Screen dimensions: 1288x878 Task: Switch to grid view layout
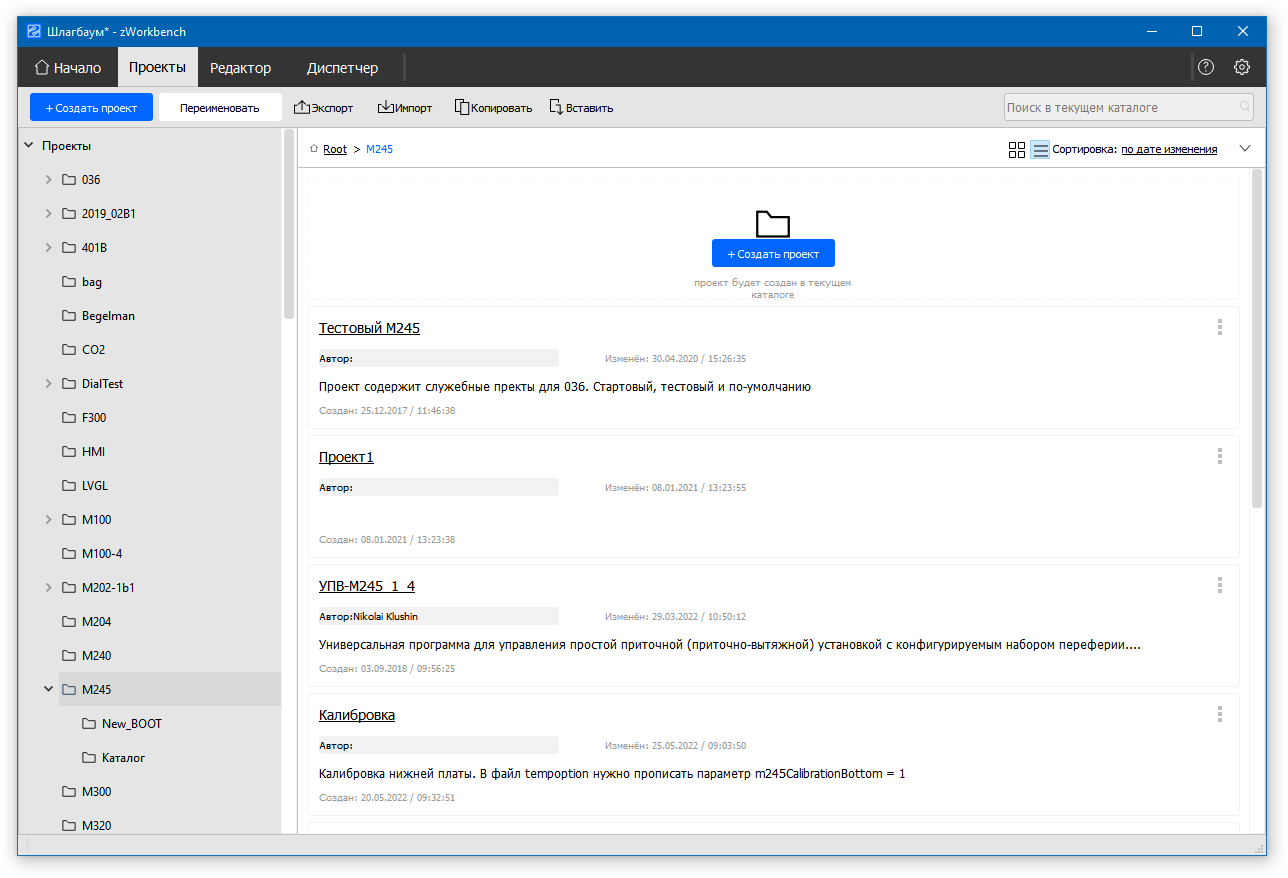point(1017,150)
